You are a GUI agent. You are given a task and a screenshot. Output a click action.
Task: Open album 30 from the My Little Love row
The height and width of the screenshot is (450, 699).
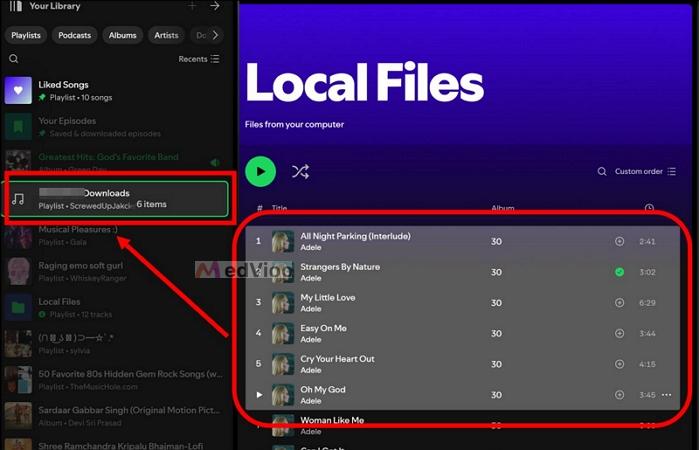point(496,303)
